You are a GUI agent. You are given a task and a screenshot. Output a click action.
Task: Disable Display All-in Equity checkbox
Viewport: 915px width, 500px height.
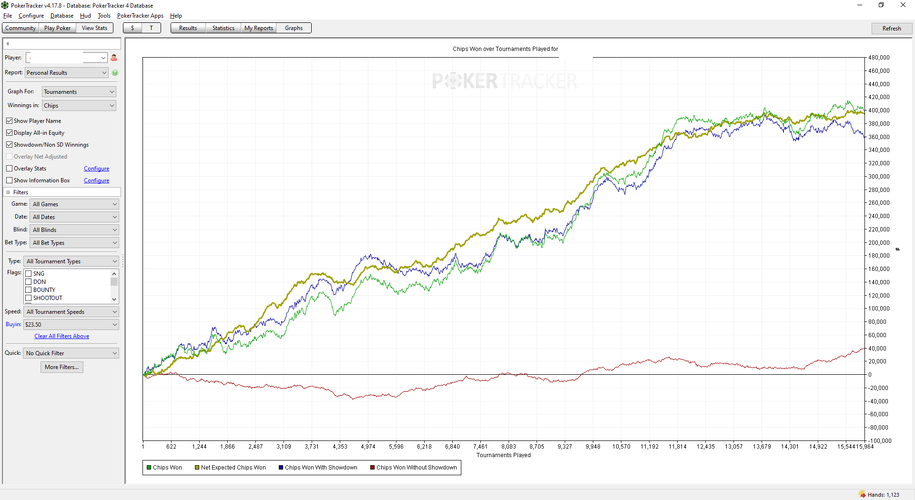[9, 132]
